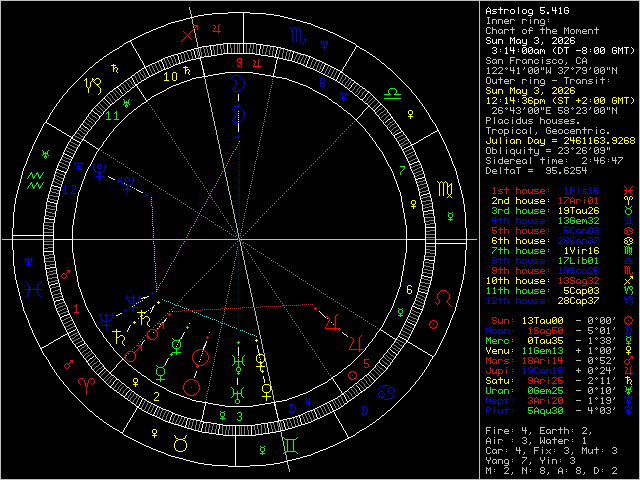Click the green transit Uranus glyph above Aquarius
Image resolution: width=640 pixels, height=480 pixels.
click(46, 154)
